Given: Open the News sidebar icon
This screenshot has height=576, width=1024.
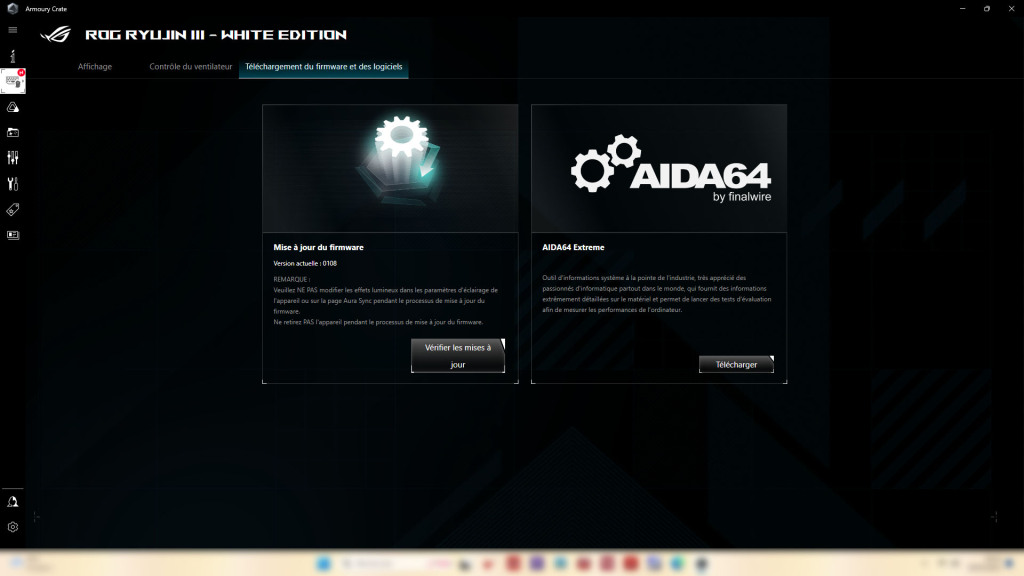Looking at the screenshot, I should [13, 235].
